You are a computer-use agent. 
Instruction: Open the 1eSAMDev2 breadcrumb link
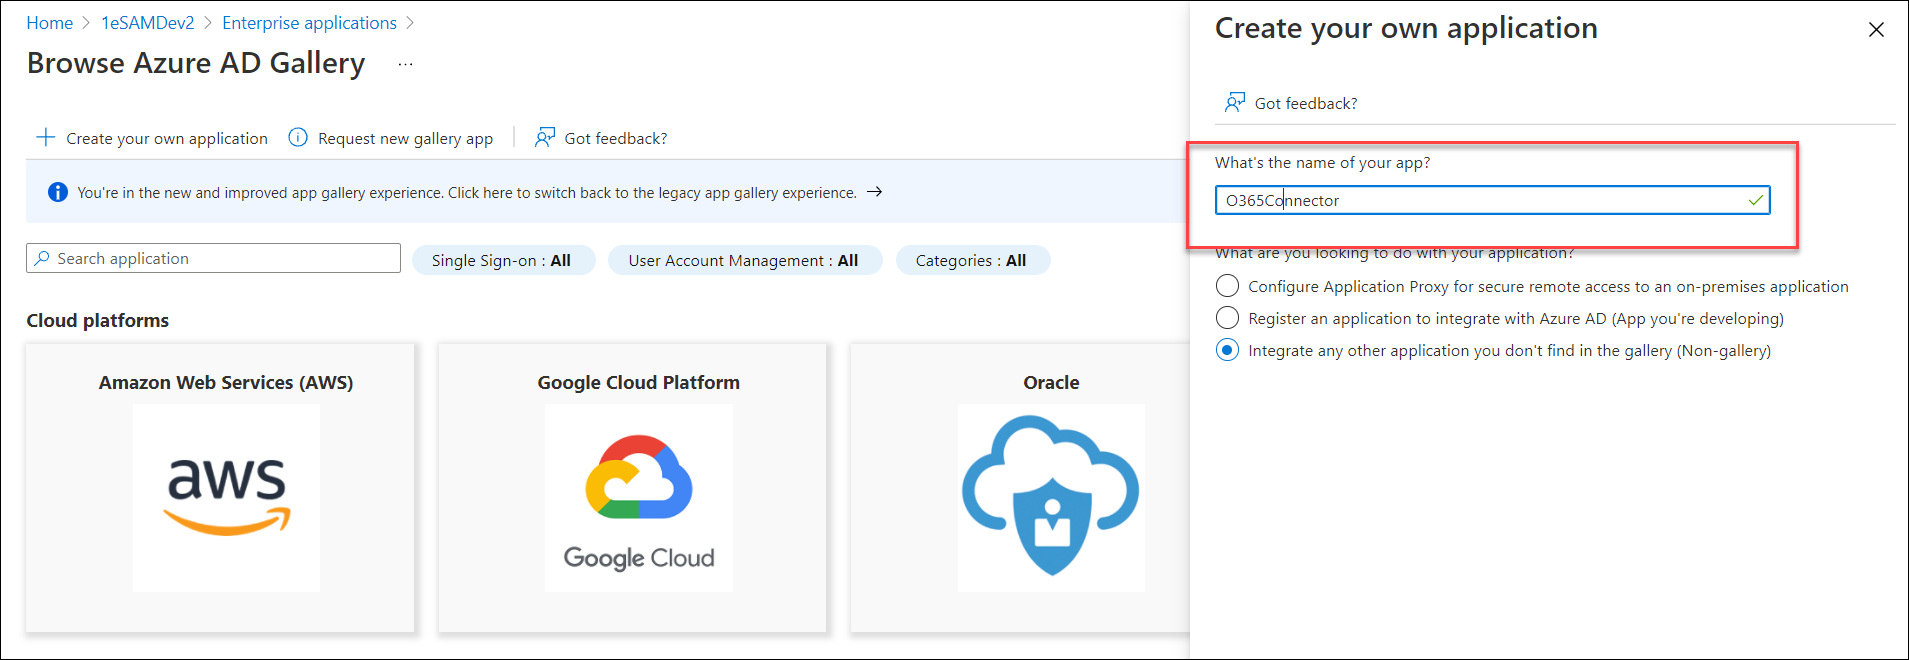point(147,23)
